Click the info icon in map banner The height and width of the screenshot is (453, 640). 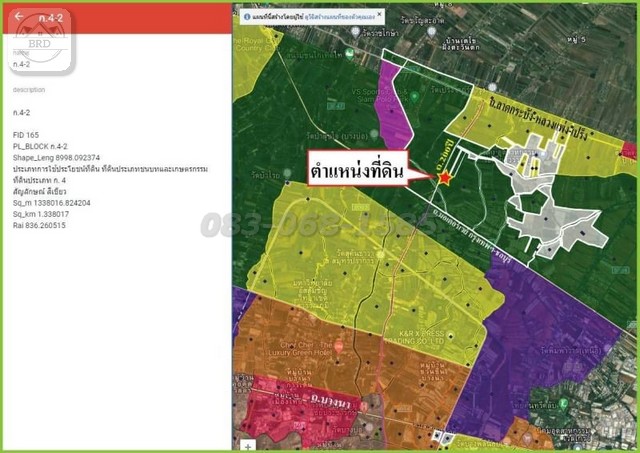pyautogui.click(x=247, y=17)
